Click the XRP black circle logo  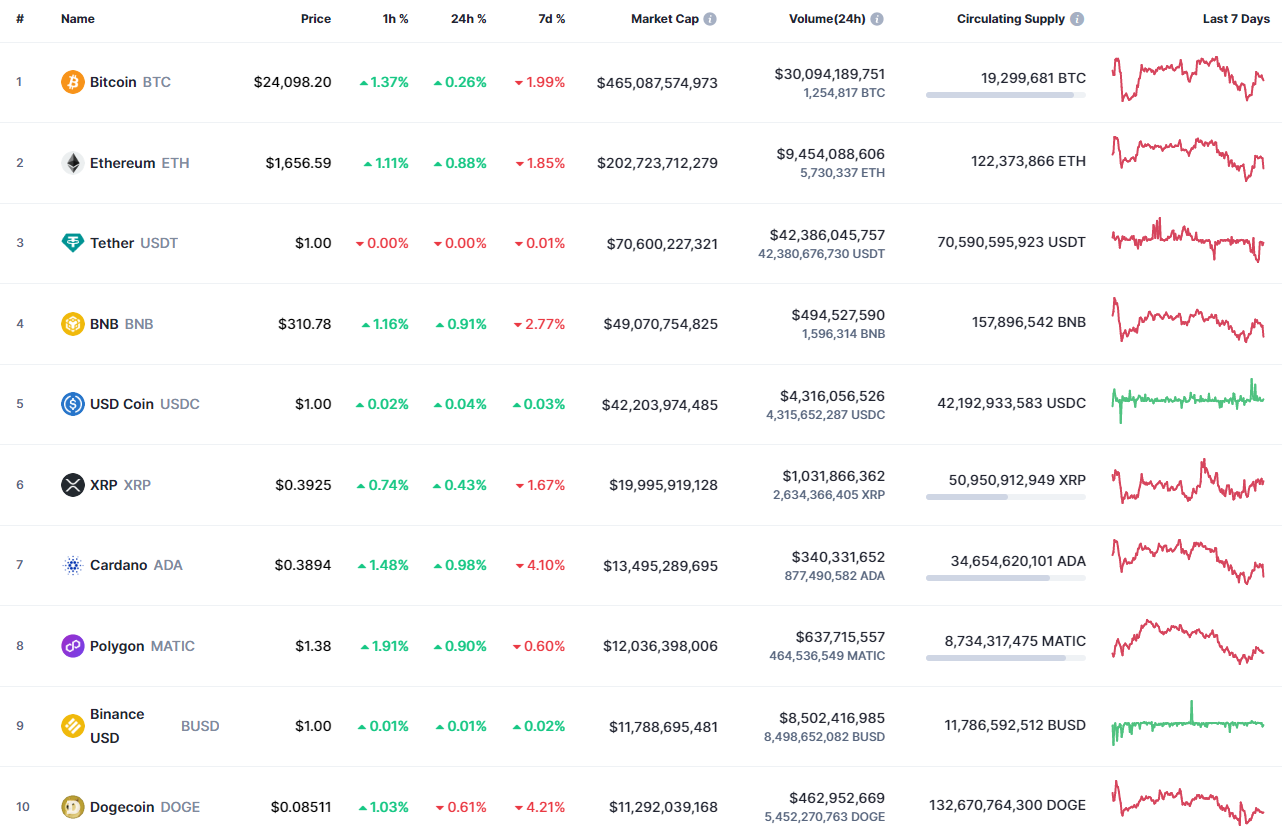(x=71, y=484)
